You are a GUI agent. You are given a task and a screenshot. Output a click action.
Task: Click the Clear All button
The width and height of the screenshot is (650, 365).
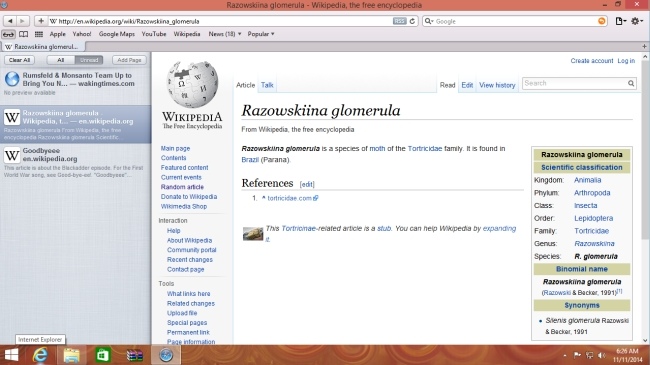click(x=19, y=60)
